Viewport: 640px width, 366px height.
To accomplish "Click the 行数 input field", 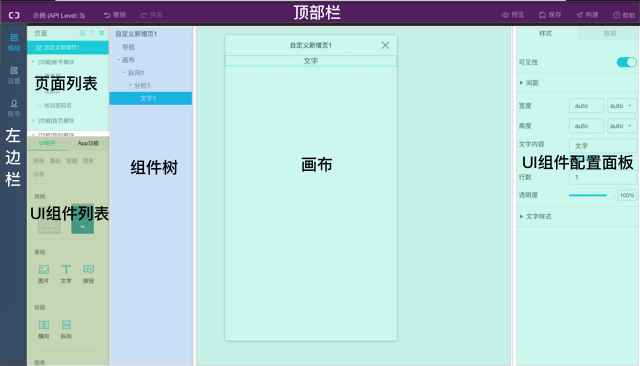I will 602,177.
